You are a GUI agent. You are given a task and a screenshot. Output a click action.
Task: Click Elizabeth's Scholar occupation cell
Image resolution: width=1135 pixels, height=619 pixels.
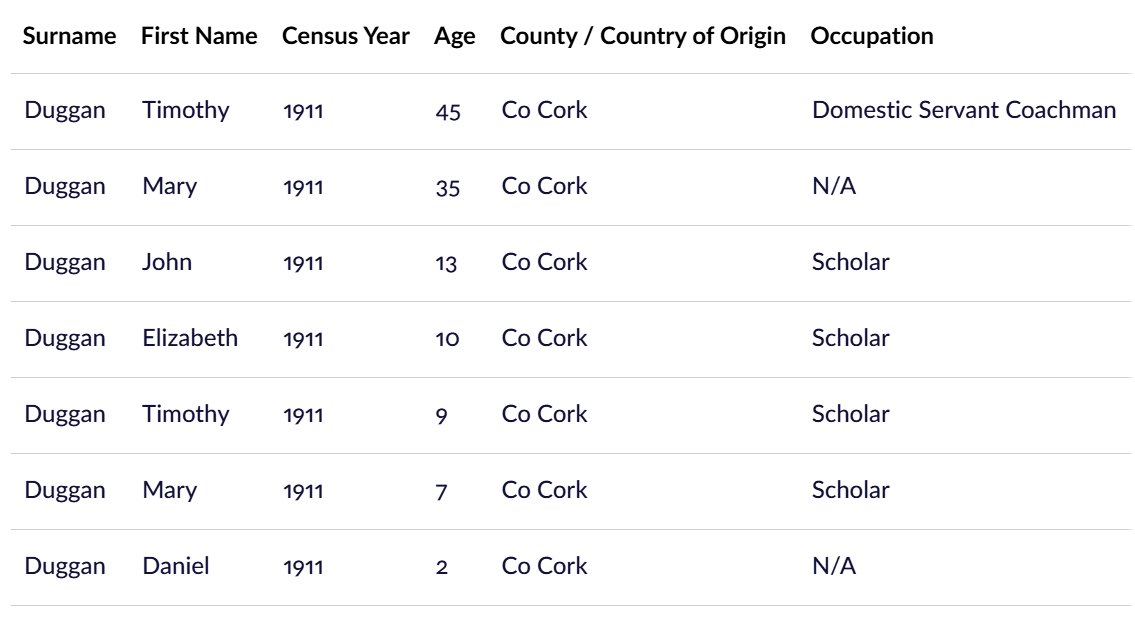click(x=851, y=338)
